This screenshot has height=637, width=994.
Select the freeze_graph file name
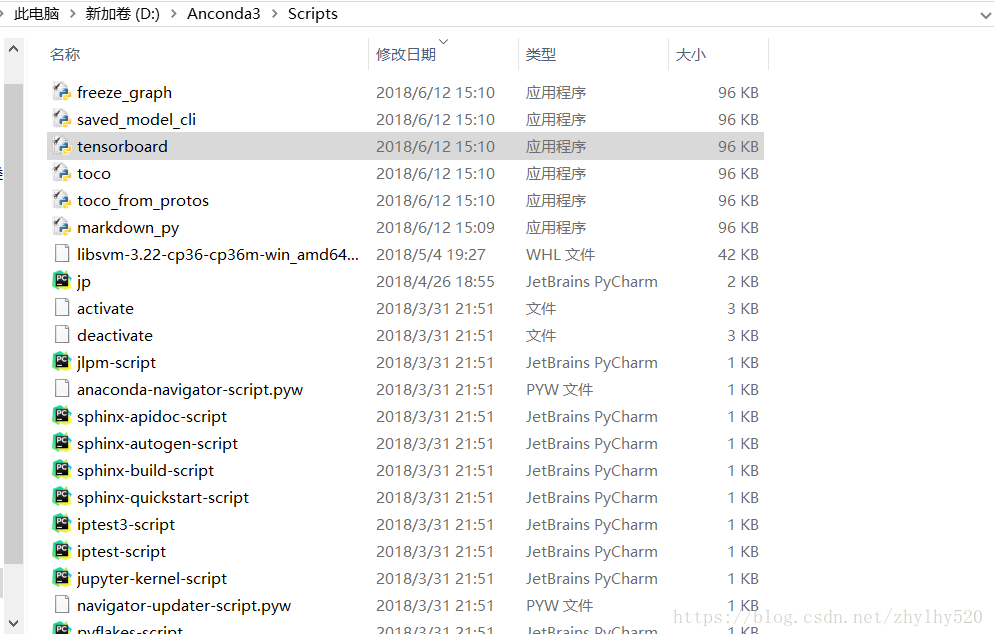point(124,93)
